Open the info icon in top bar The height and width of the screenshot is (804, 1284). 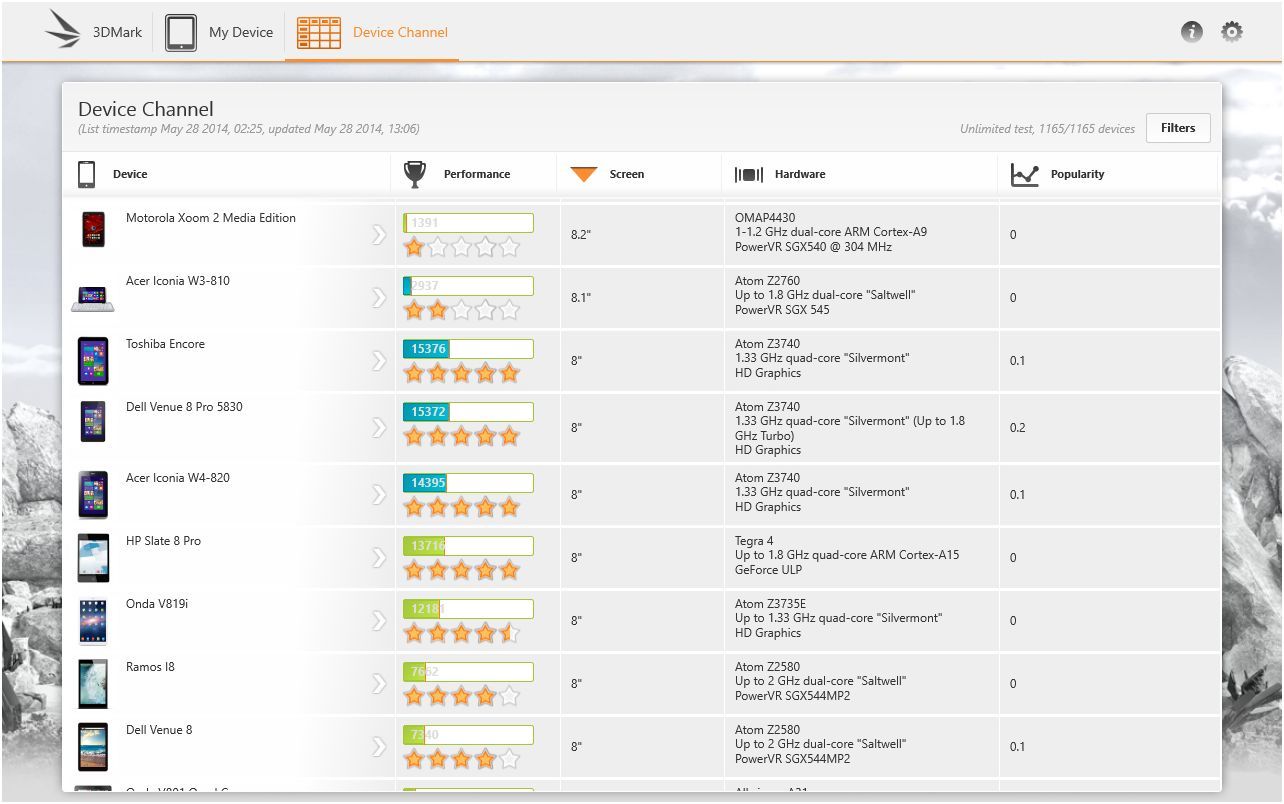(x=1191, y=32)
